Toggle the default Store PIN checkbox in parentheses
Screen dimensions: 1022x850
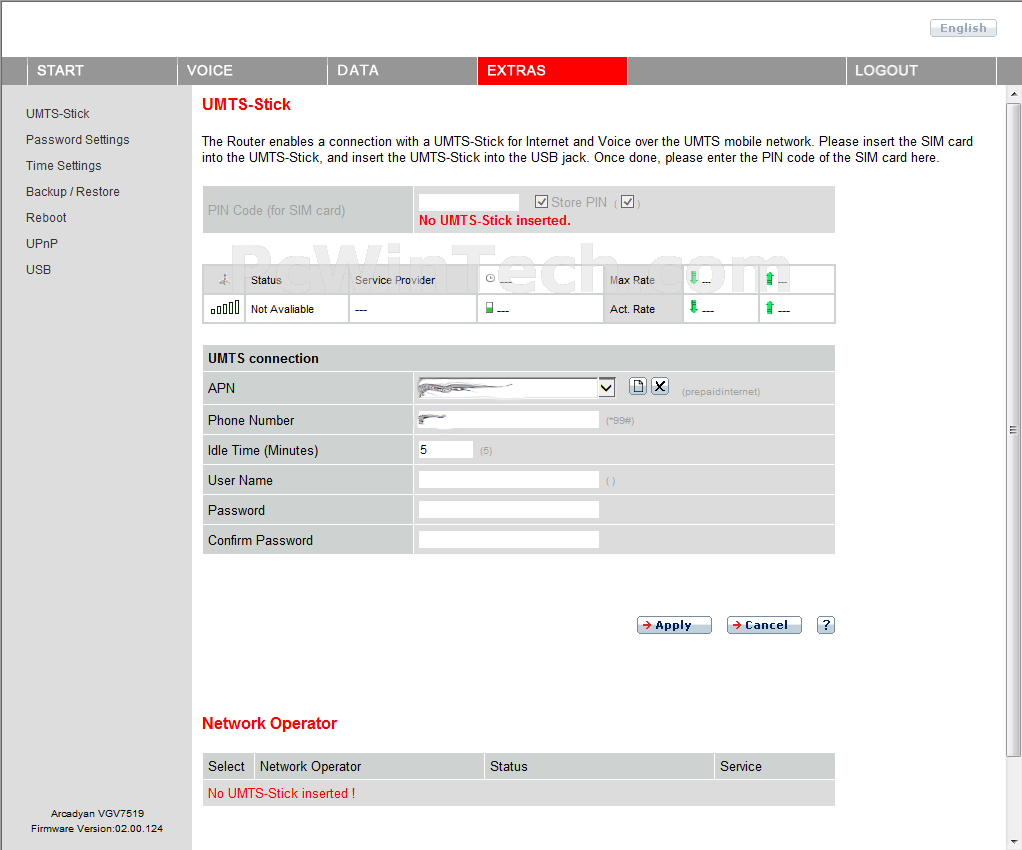tap(627, 202)
